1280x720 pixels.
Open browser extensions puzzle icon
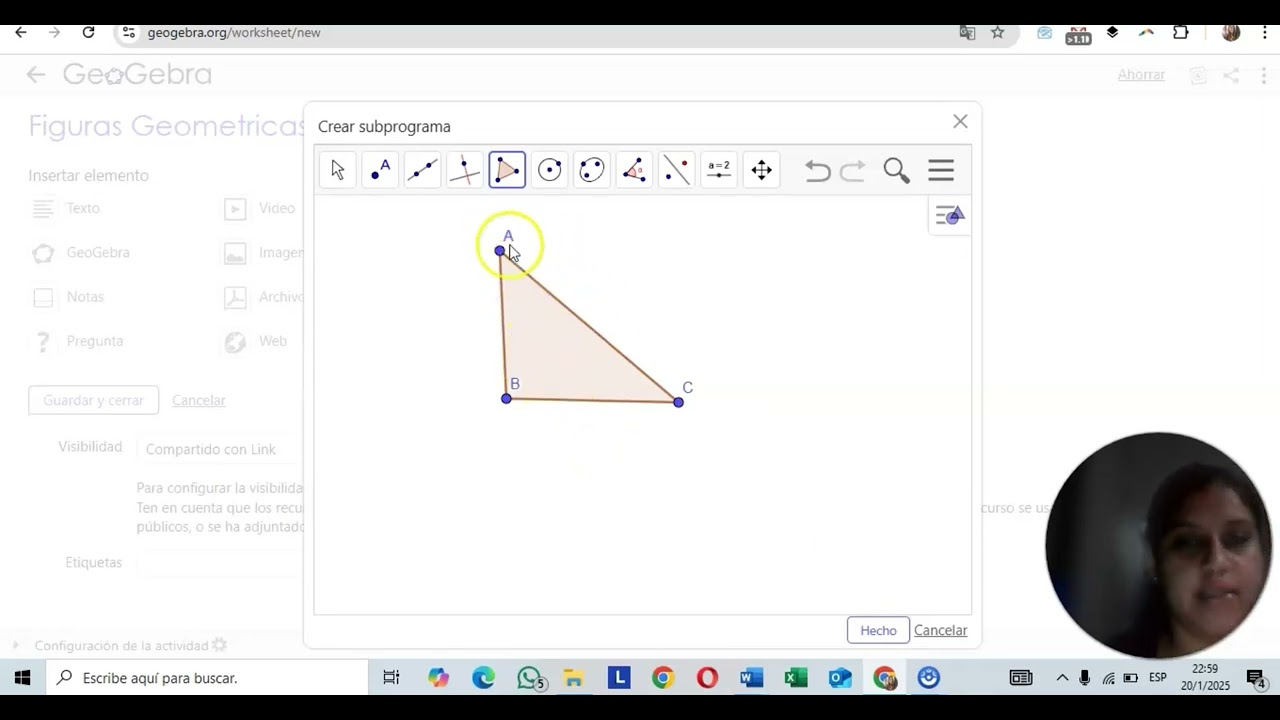1180,33
